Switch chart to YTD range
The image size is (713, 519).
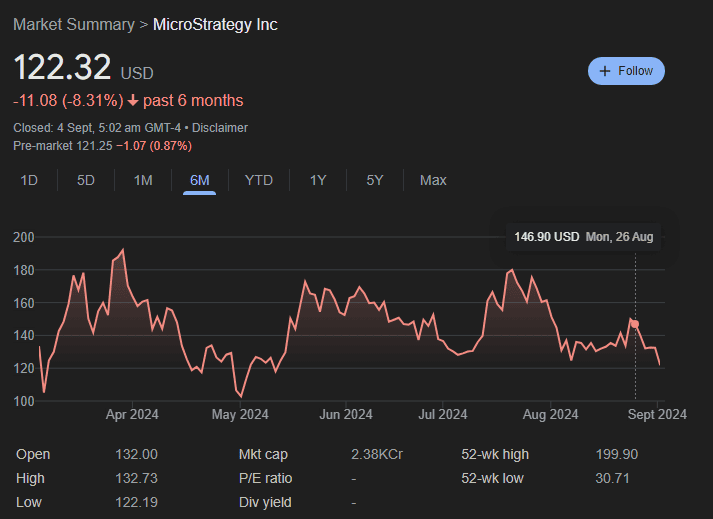click(x=259, y=180)
